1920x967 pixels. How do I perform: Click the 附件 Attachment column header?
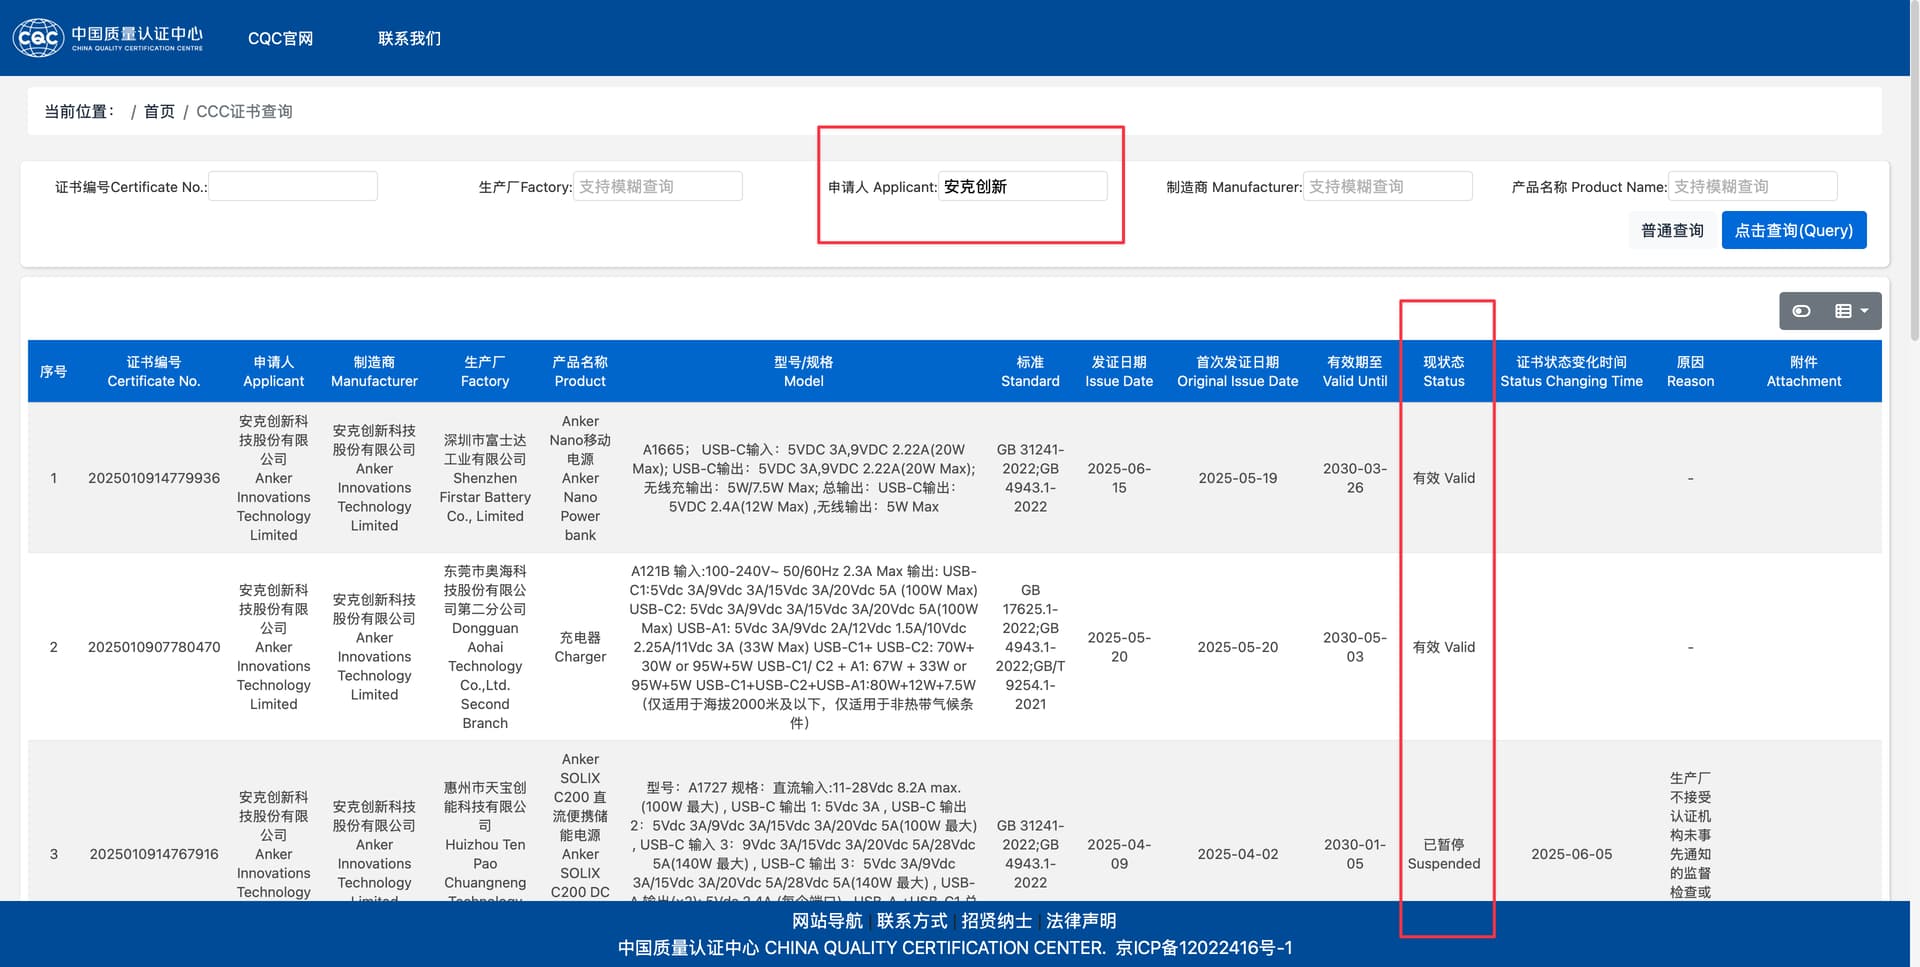1804,371
